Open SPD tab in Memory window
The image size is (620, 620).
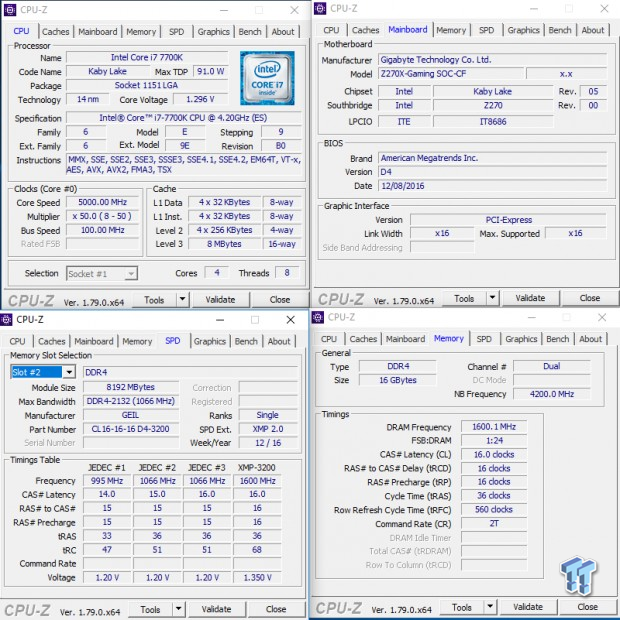coord(484,339)
